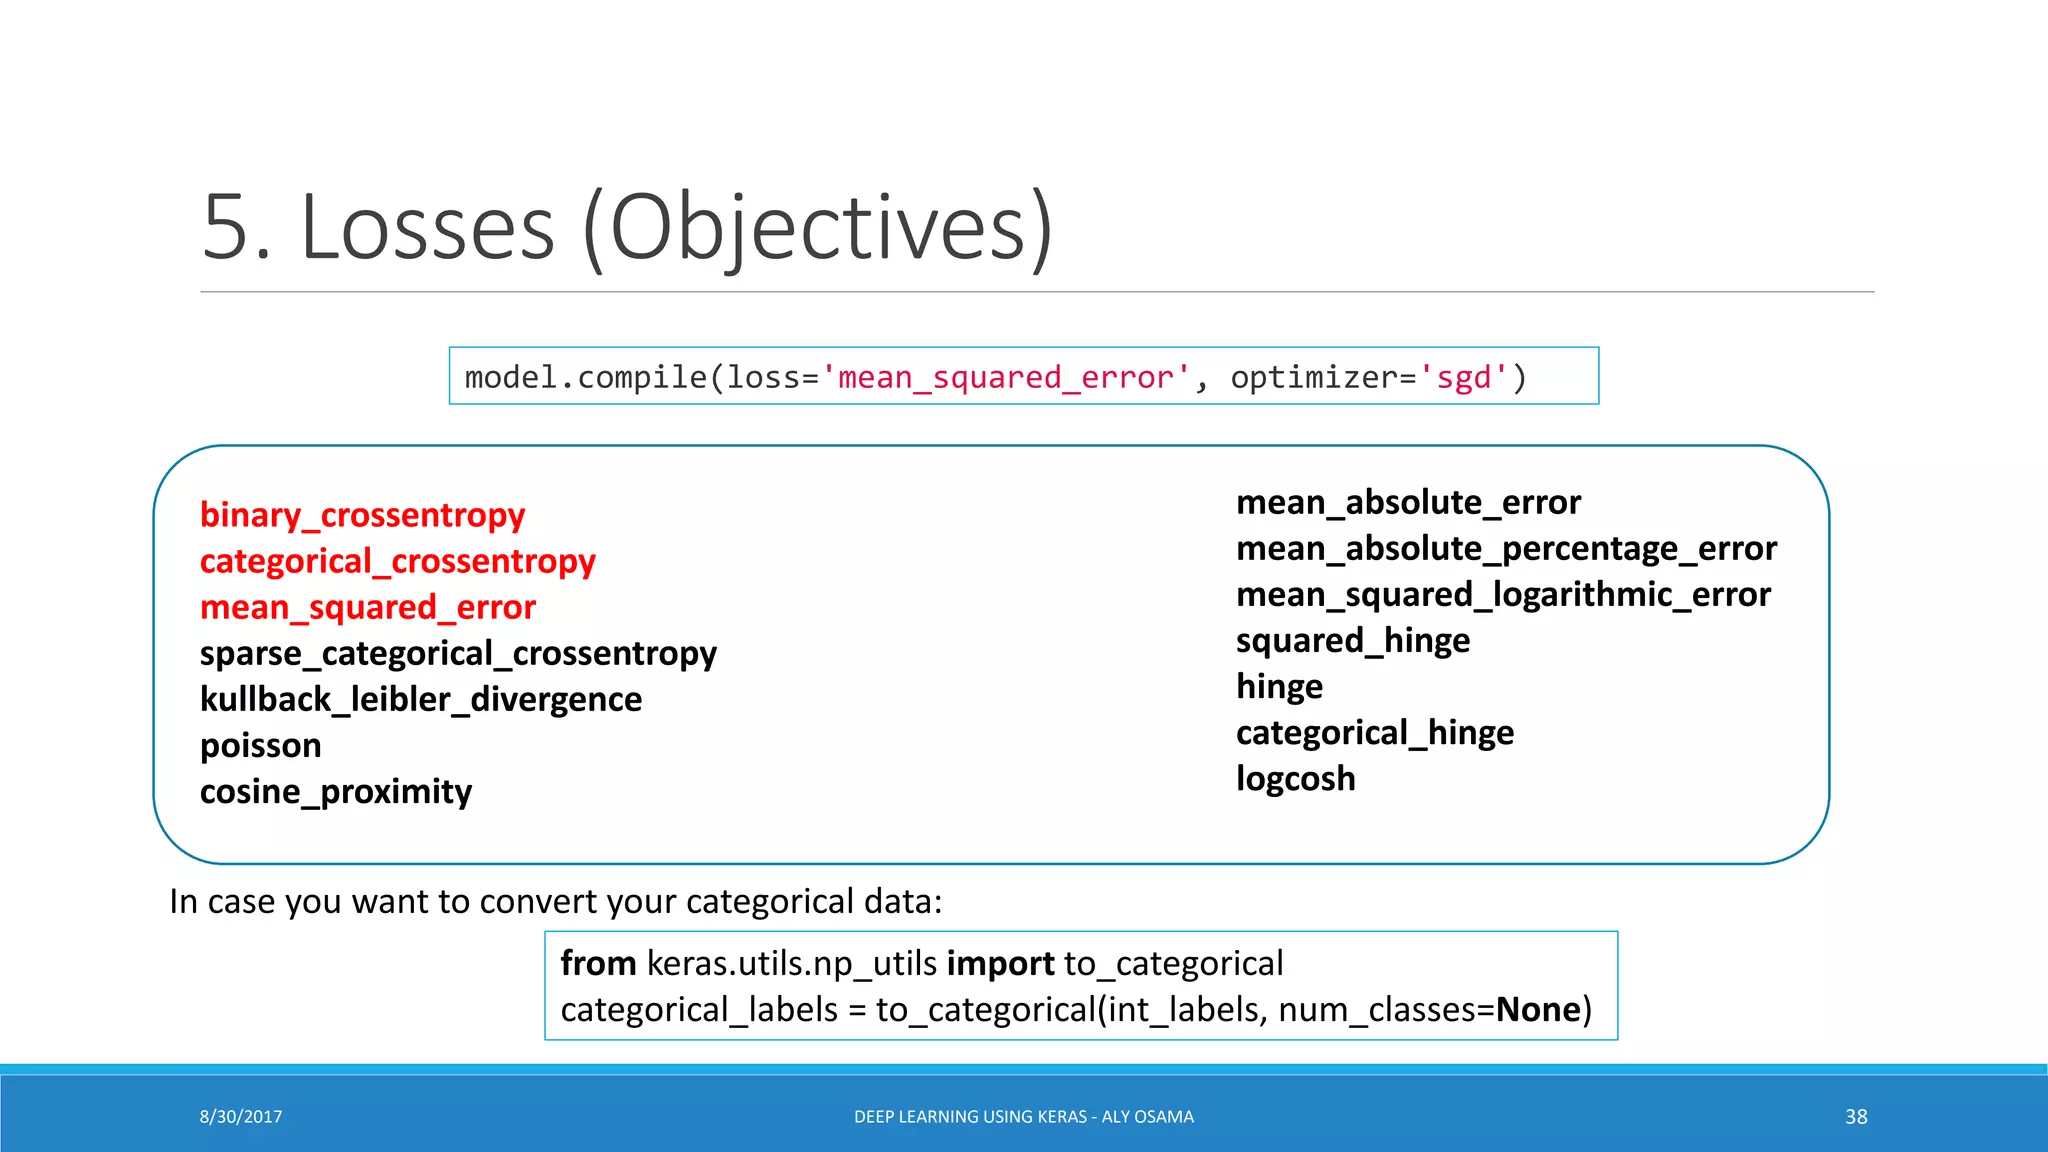Click 'kullback_leibler_divergence' entry

(420, 699)
